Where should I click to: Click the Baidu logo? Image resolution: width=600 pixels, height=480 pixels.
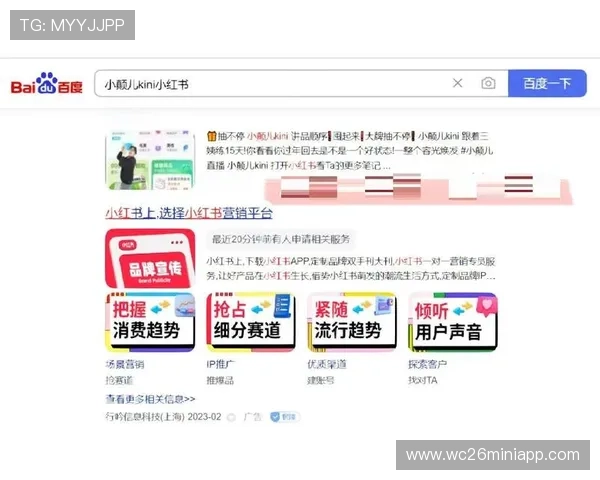47,83
